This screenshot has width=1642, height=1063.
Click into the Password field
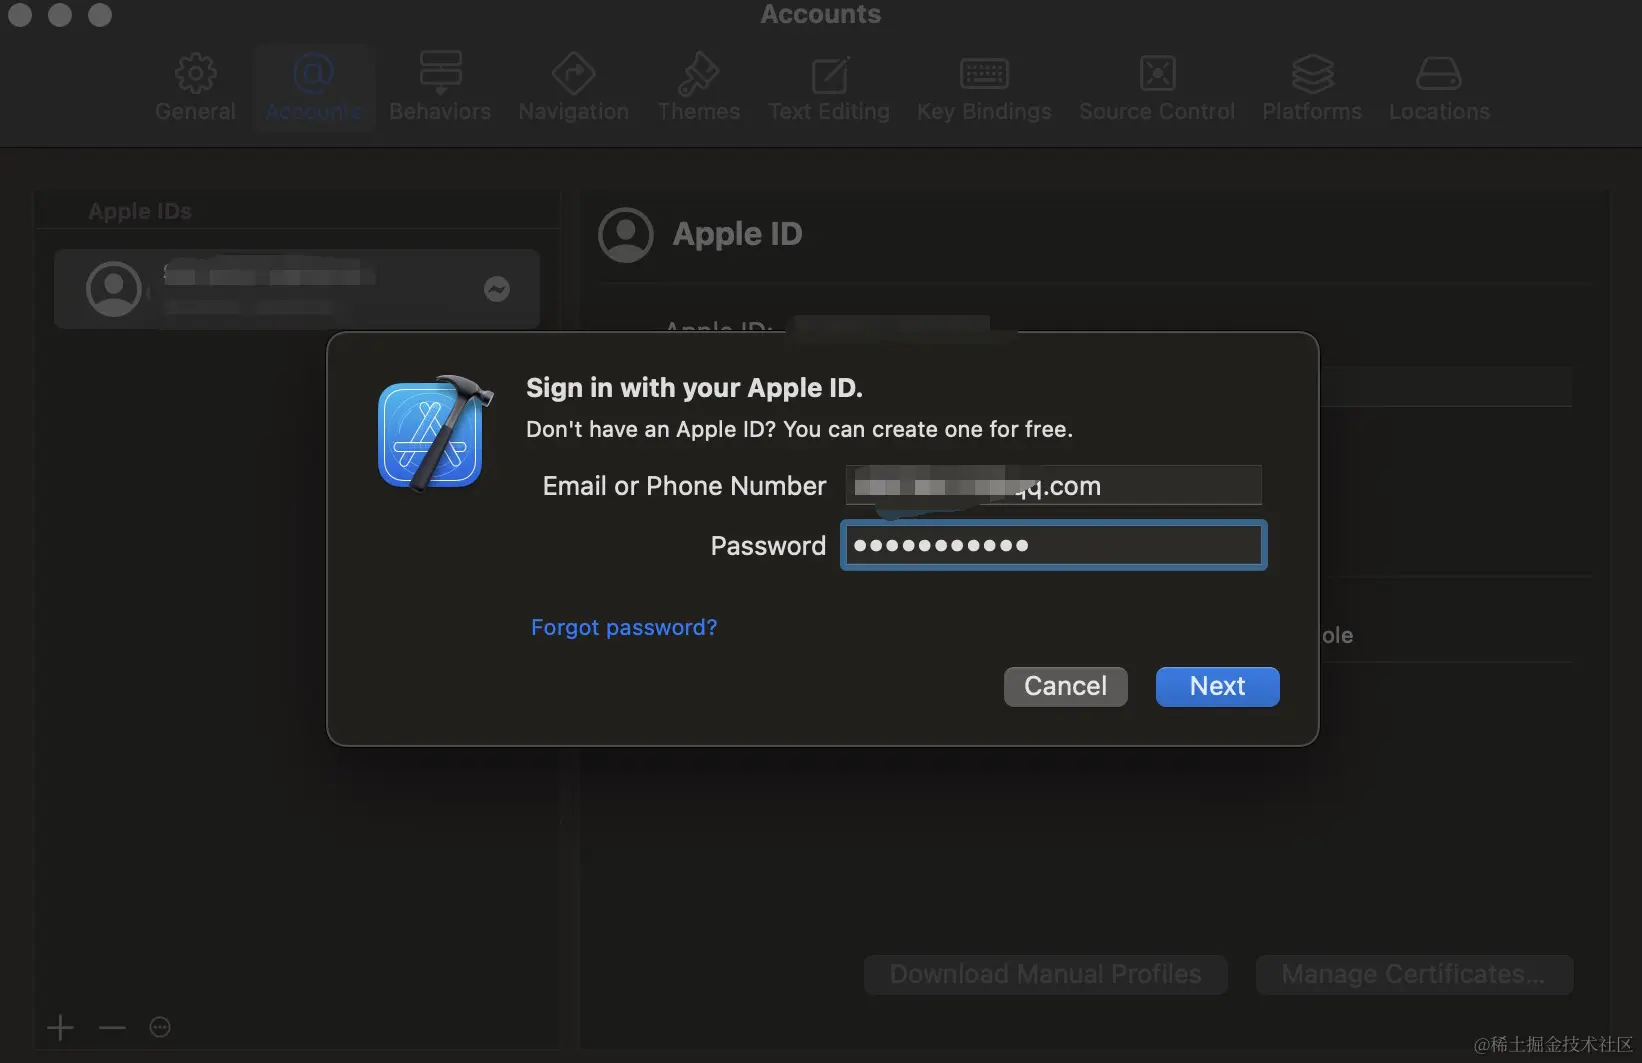pyautogui.click(x=1053, y=545)
